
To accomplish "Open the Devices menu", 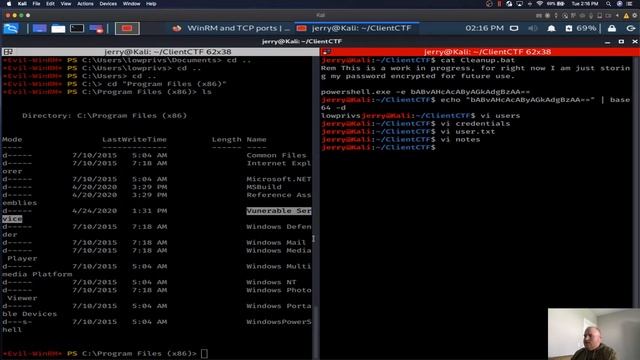I will click(x=108, y=4).
